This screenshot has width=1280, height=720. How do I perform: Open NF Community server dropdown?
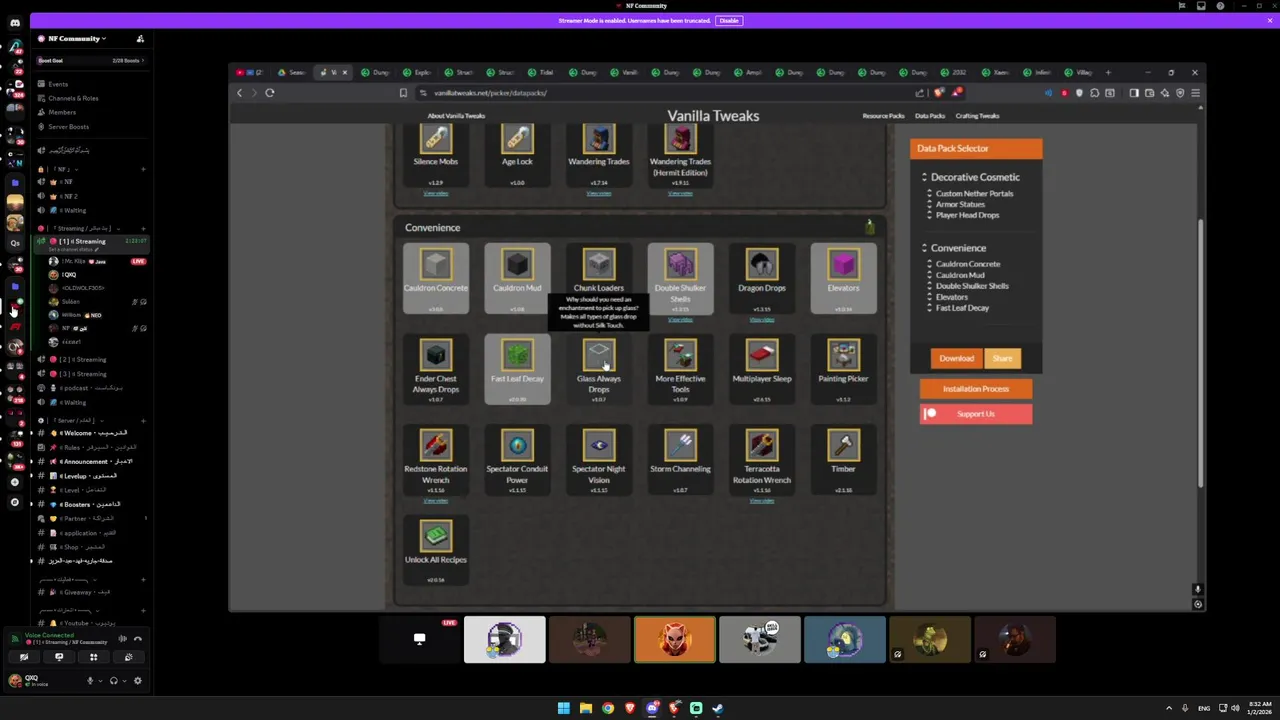76,38
